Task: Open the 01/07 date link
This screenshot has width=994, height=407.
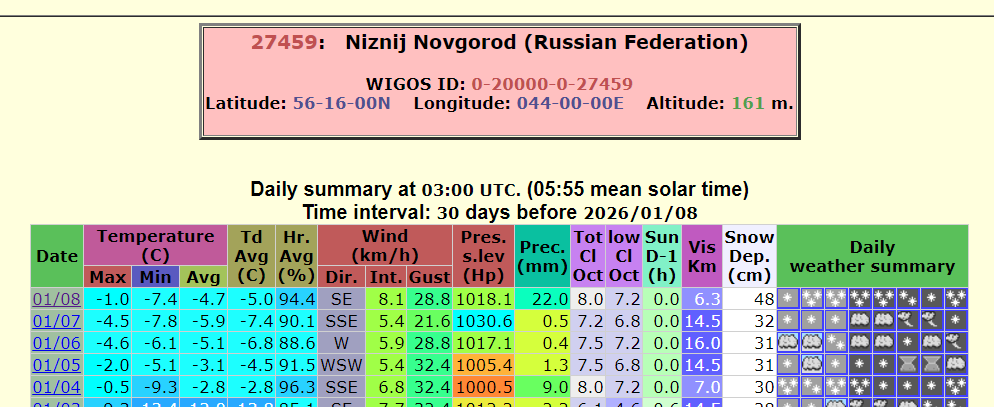Action: 48,321
